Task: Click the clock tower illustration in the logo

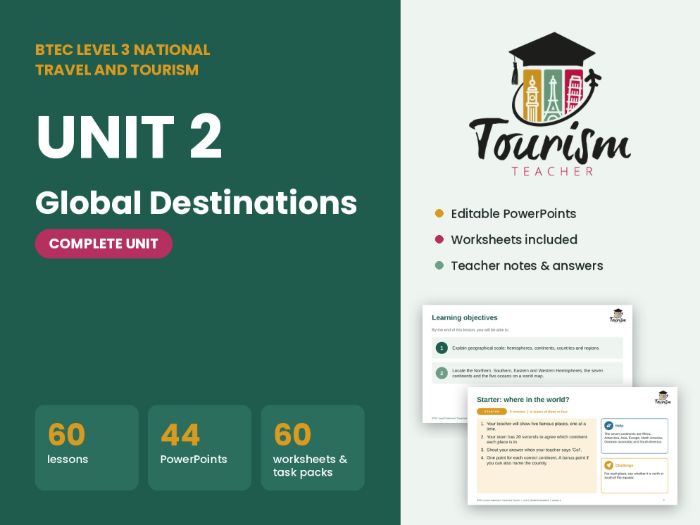Action: point(532,99)
